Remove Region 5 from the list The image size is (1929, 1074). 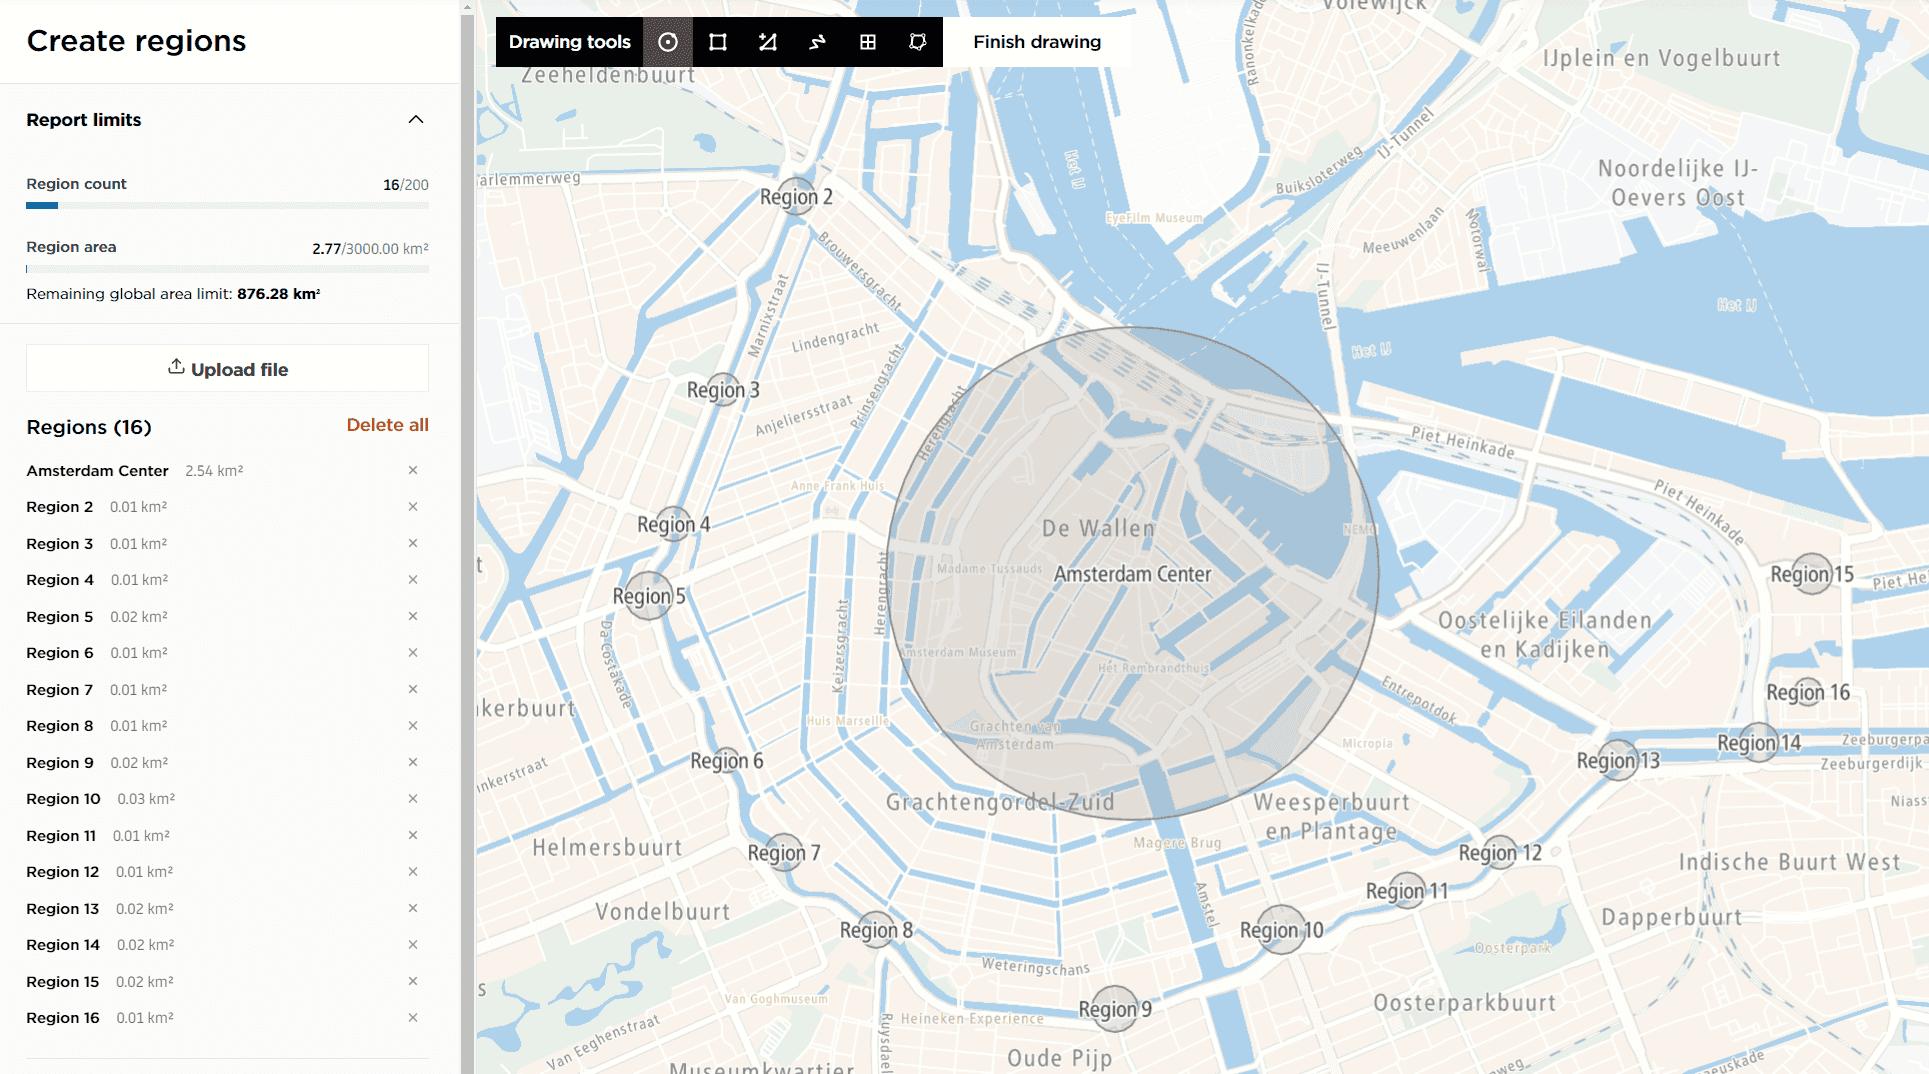pos(413,616)
